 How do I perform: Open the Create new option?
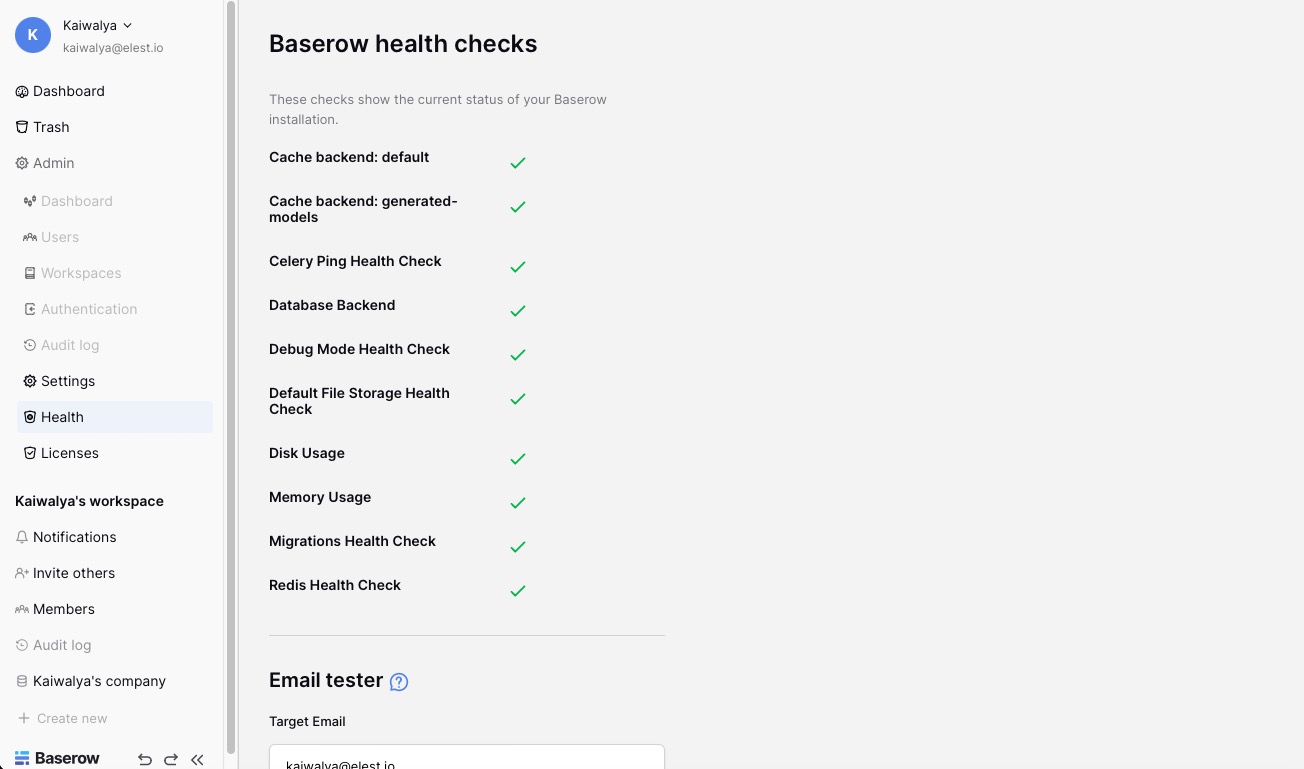click(x=71, y=718)
